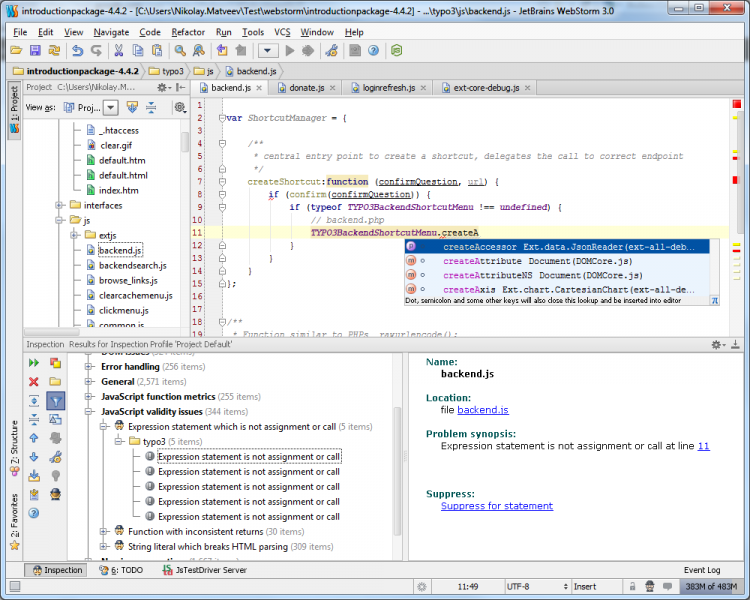
Task: Select createAttributeNS in completion popup
Action: click(557, 275)
